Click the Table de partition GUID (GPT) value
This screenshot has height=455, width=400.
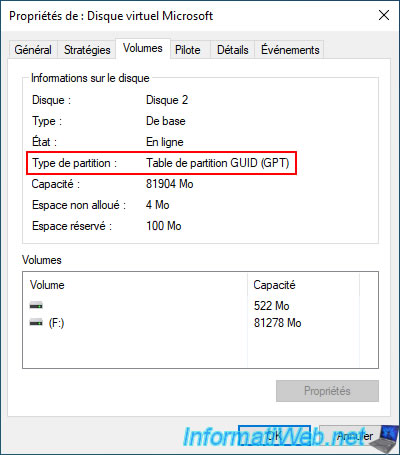point(218,163)
